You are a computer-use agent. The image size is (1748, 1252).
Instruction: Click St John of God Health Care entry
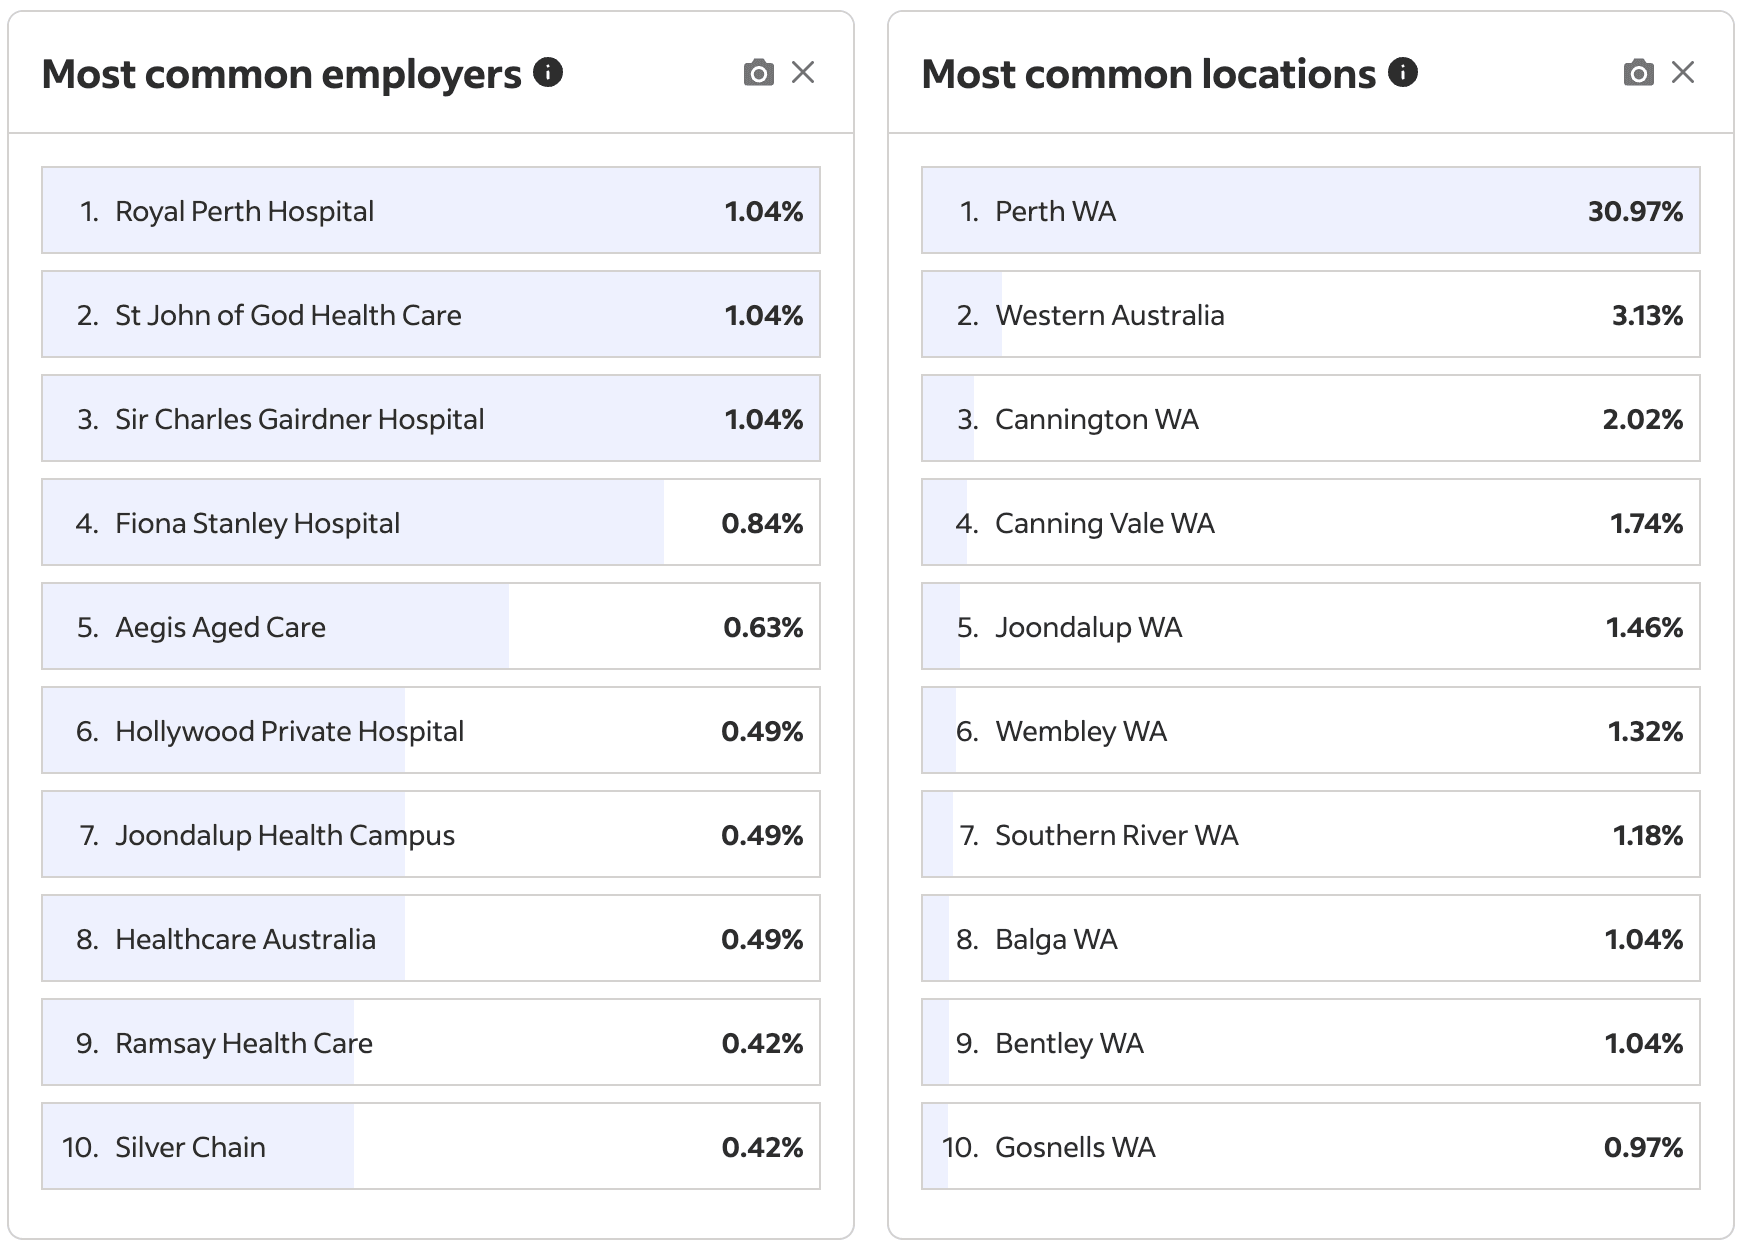coord(430,315)
